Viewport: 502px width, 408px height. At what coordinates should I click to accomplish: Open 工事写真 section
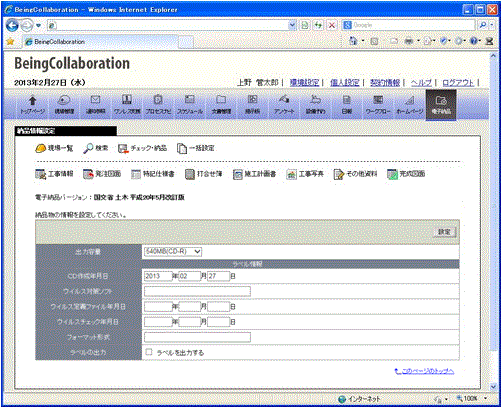click(305, 174)
